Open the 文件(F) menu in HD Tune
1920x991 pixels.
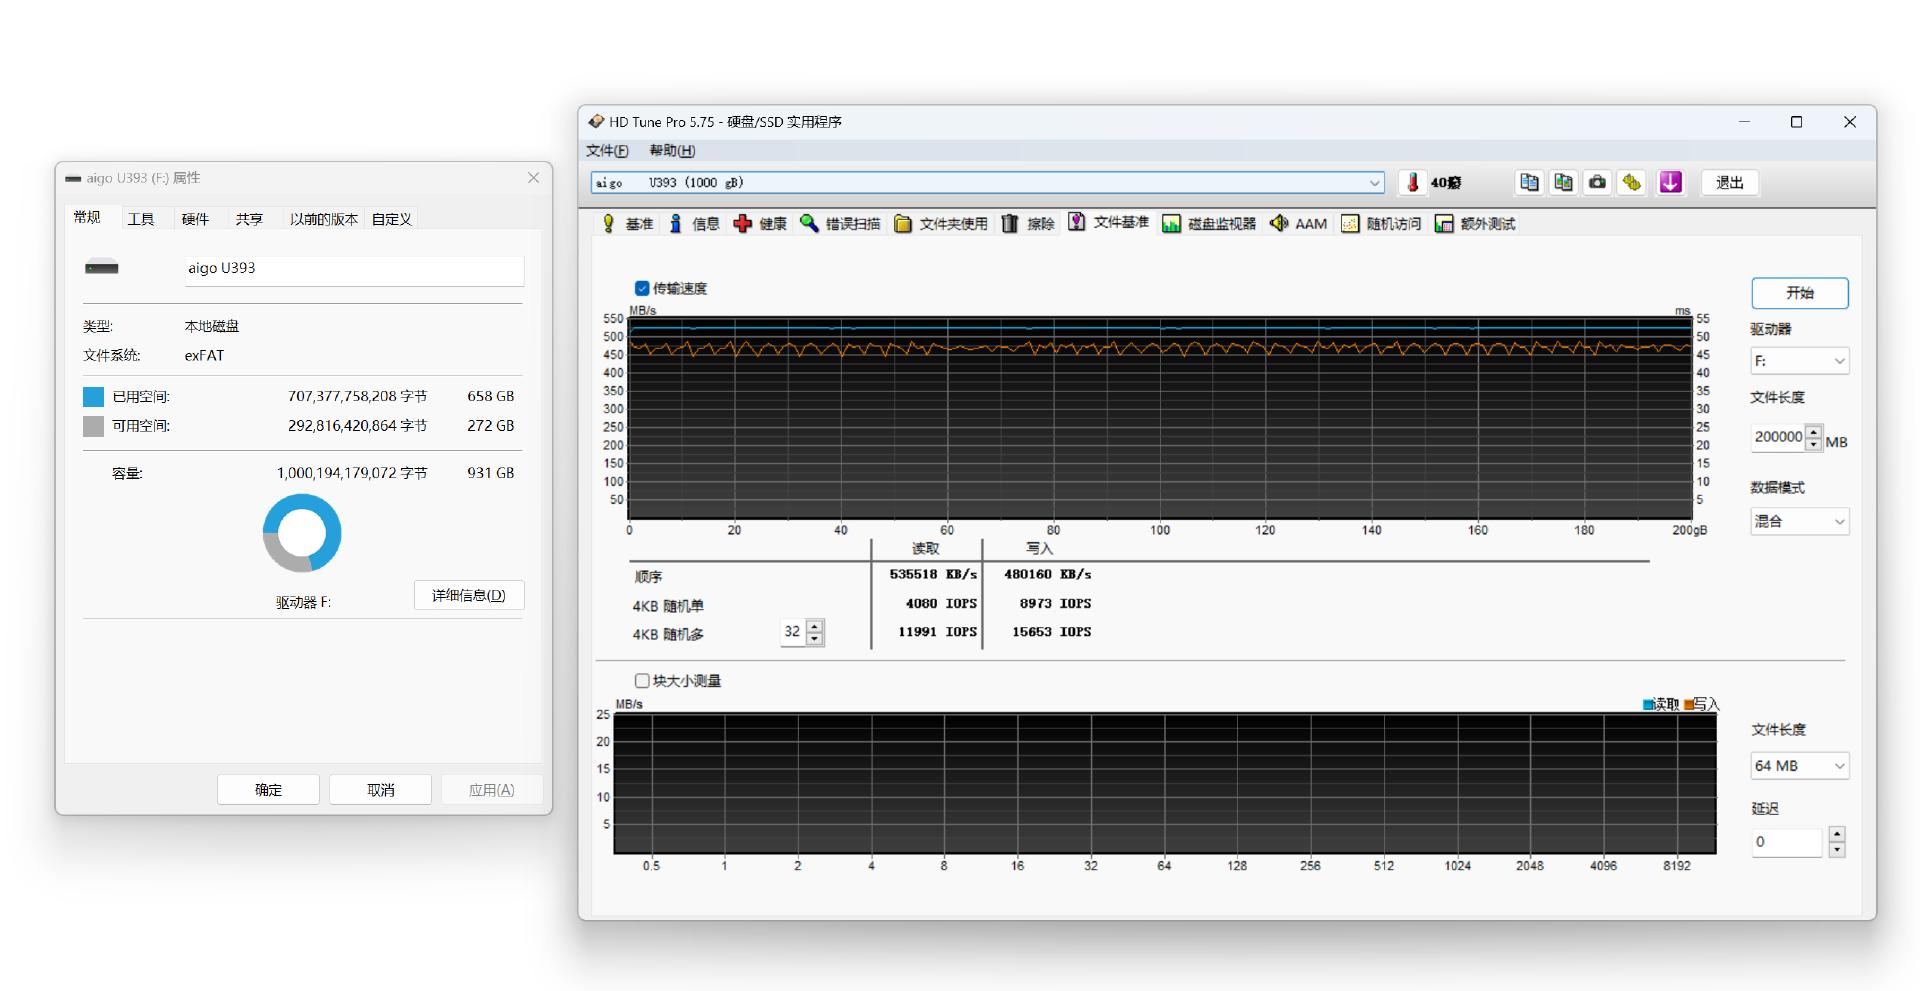tap(607, 151)
